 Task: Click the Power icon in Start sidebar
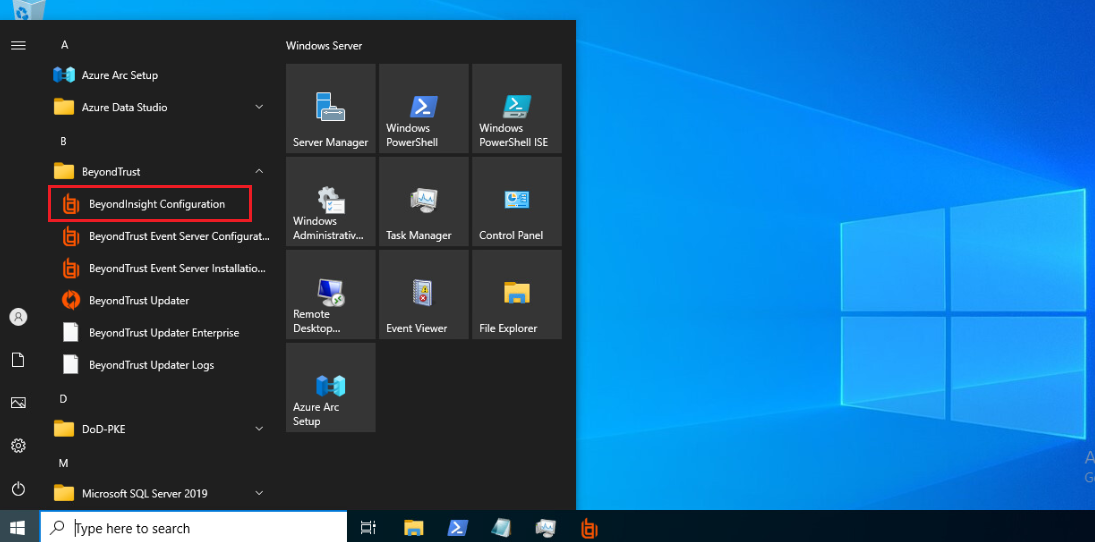[x=18, y=489]
